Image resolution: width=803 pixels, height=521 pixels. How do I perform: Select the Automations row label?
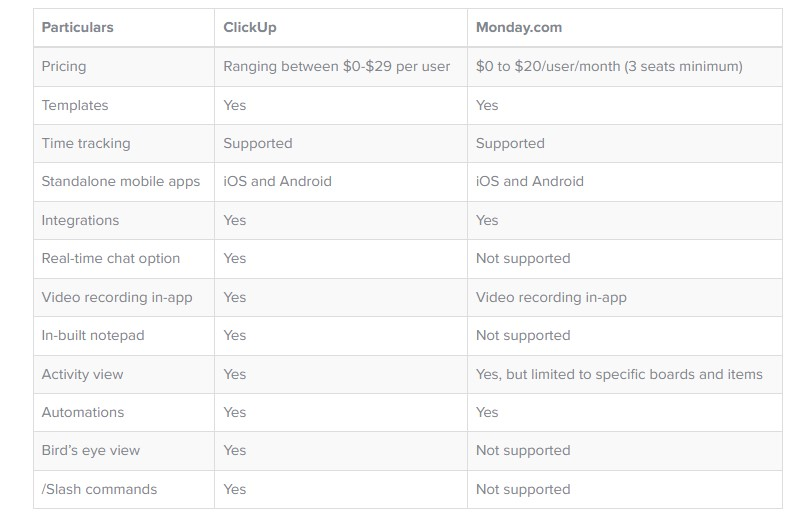click(83, 412)
